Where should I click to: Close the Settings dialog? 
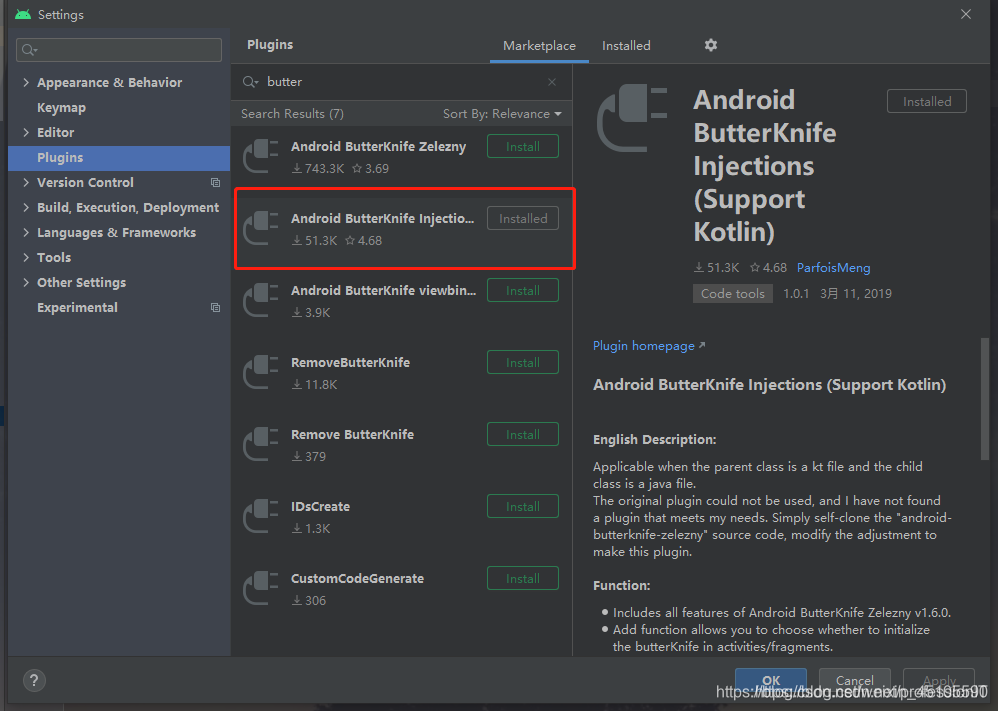[966, 14]
